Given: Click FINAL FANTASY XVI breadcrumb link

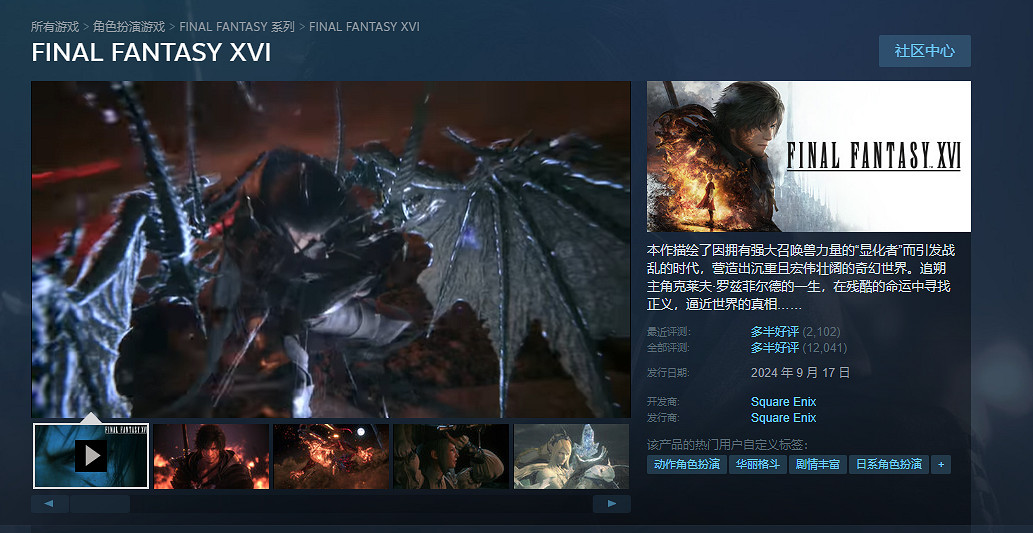Looking at the screenshot, I should [364, 26].
